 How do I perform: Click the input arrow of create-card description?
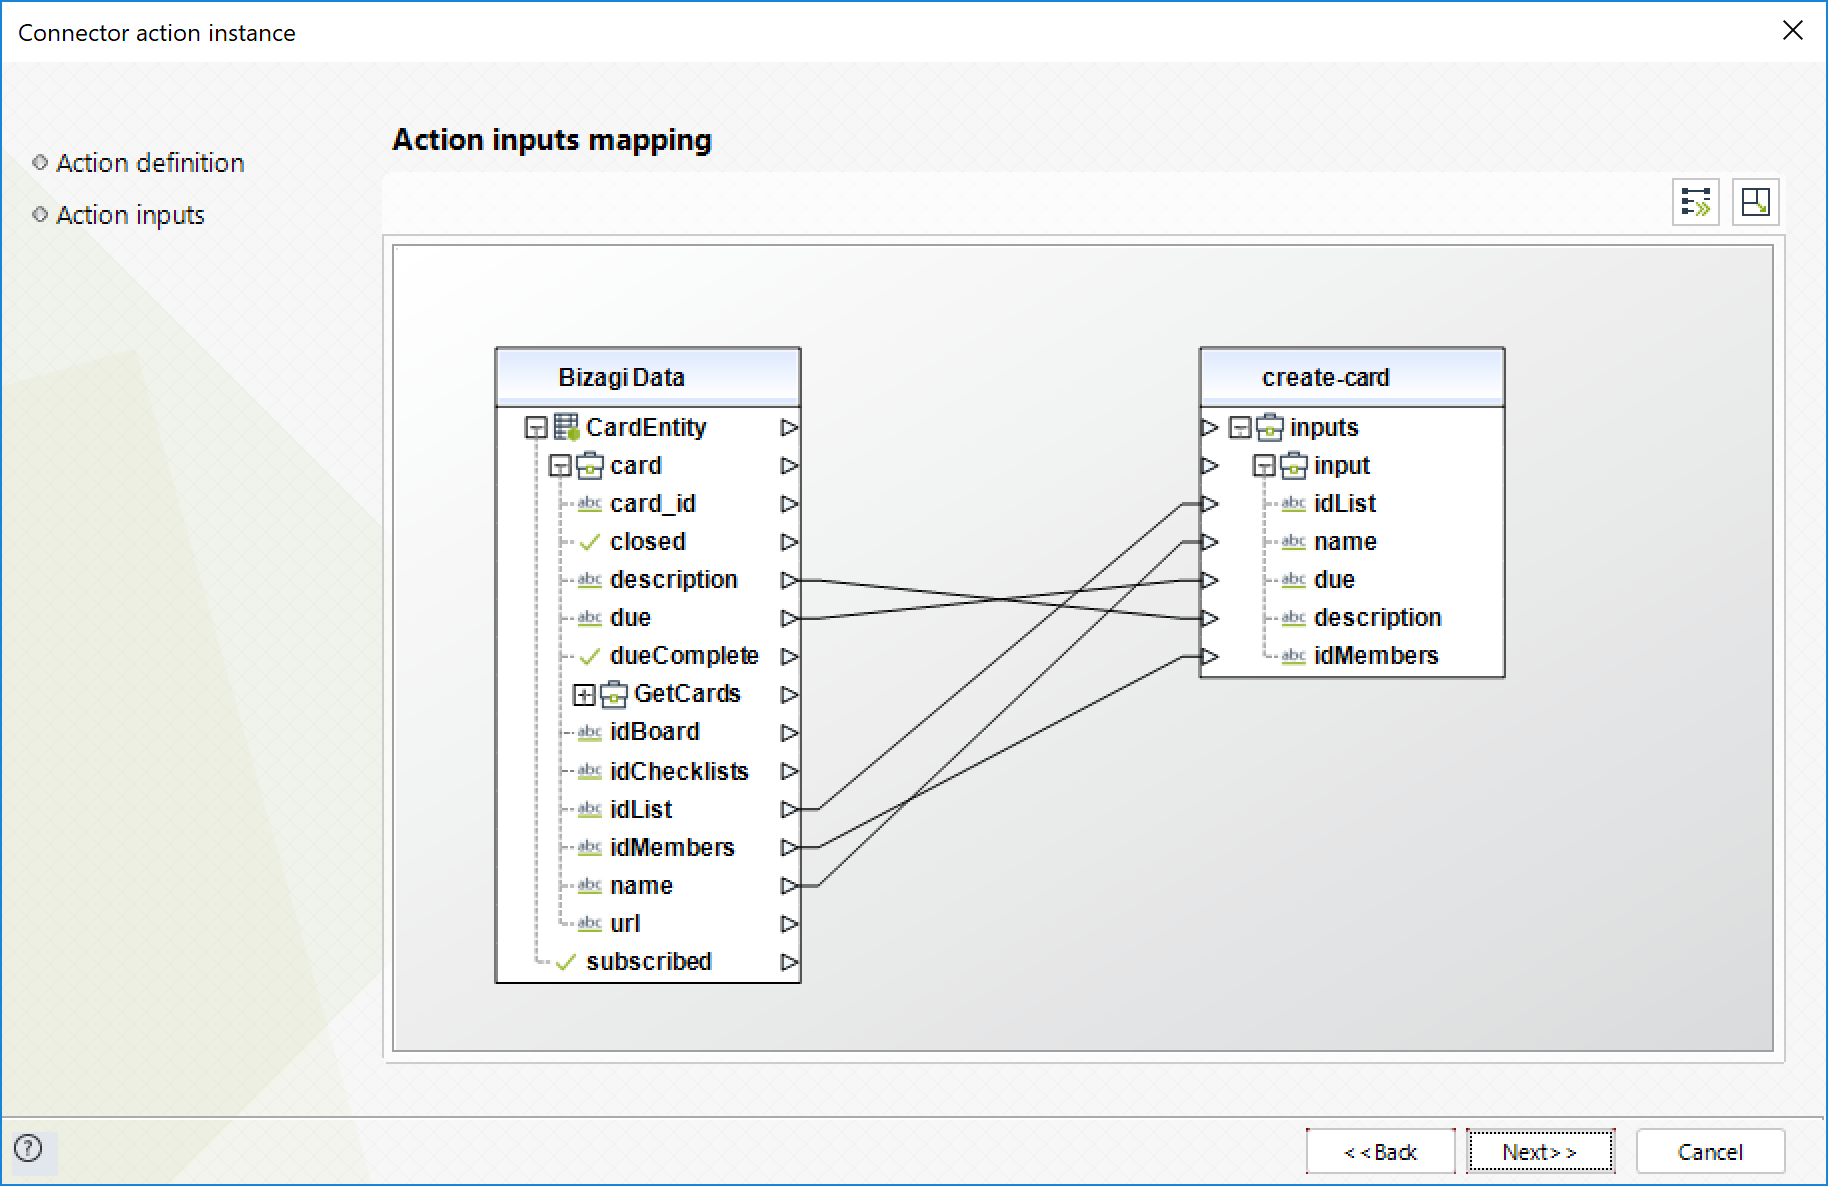click(x=1210, y=617)
